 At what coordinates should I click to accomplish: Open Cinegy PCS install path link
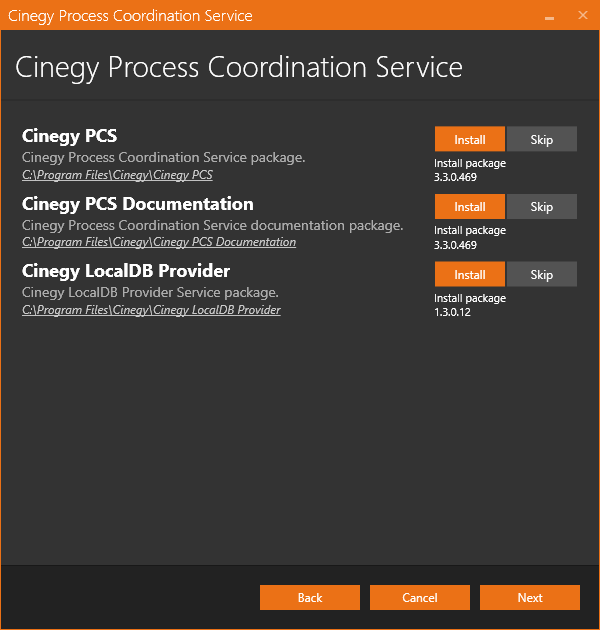(x=117, y=175)
